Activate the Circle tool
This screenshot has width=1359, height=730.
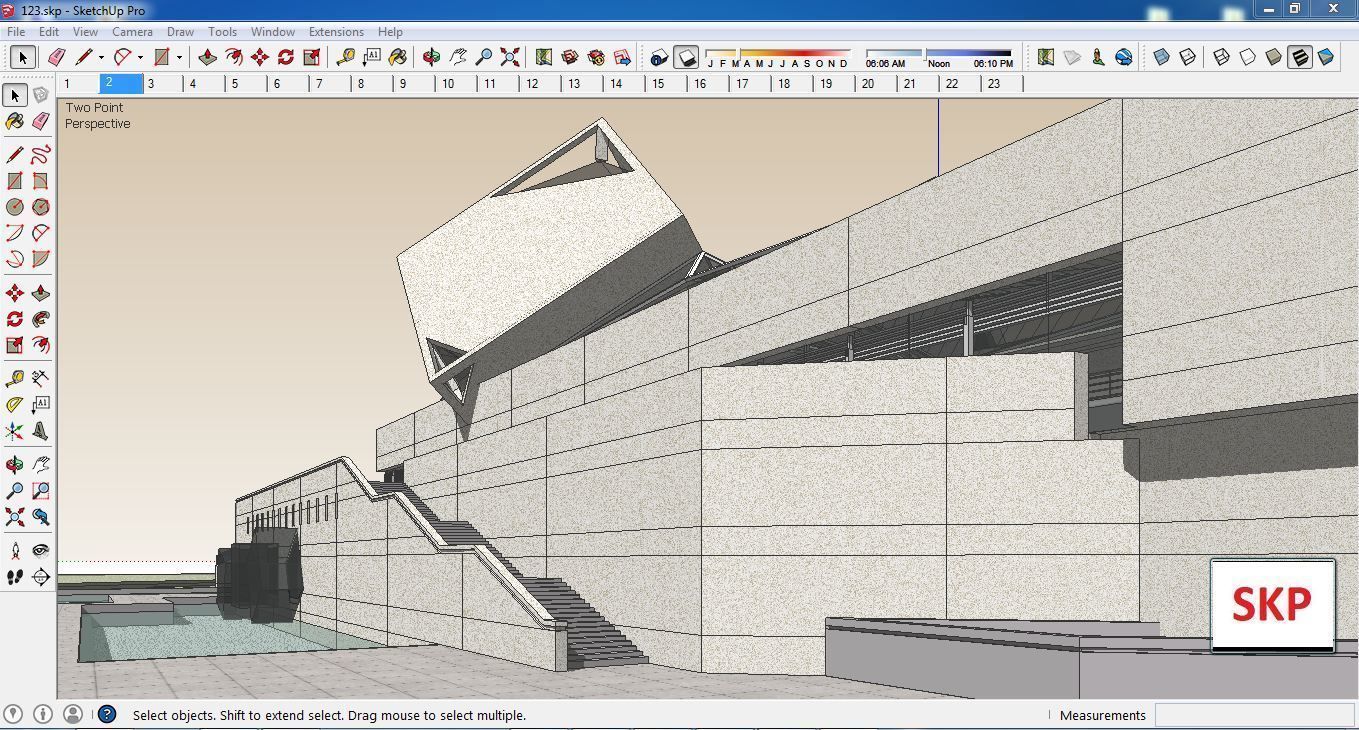coord(14,207)
